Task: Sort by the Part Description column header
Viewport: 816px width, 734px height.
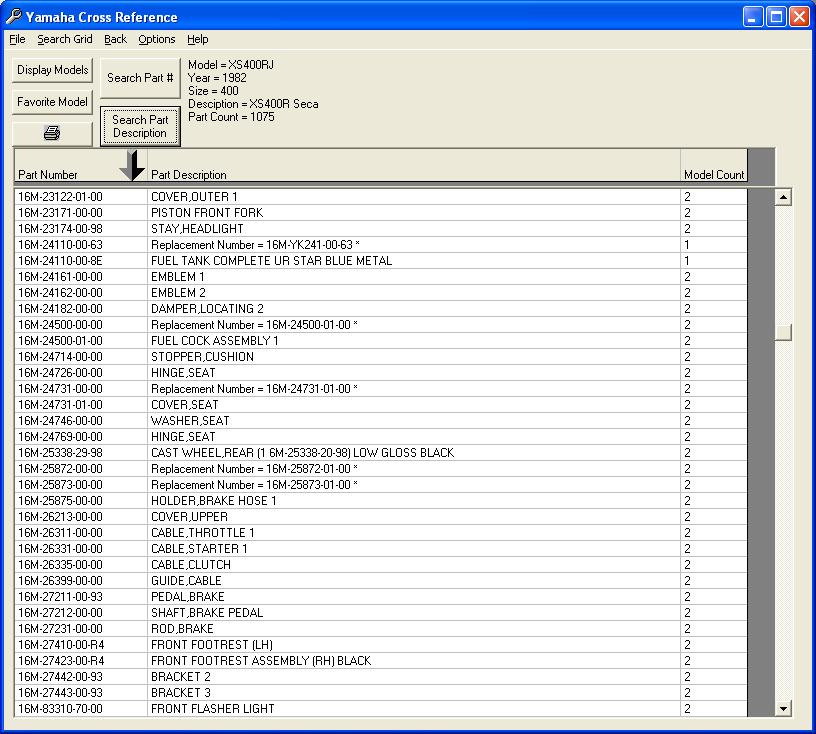Action: pyautogui.click(x=414, y=166)
